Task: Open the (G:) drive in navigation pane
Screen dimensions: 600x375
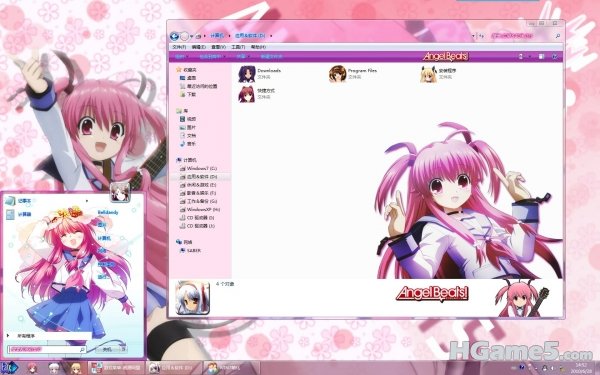Action: pos(198,201)
